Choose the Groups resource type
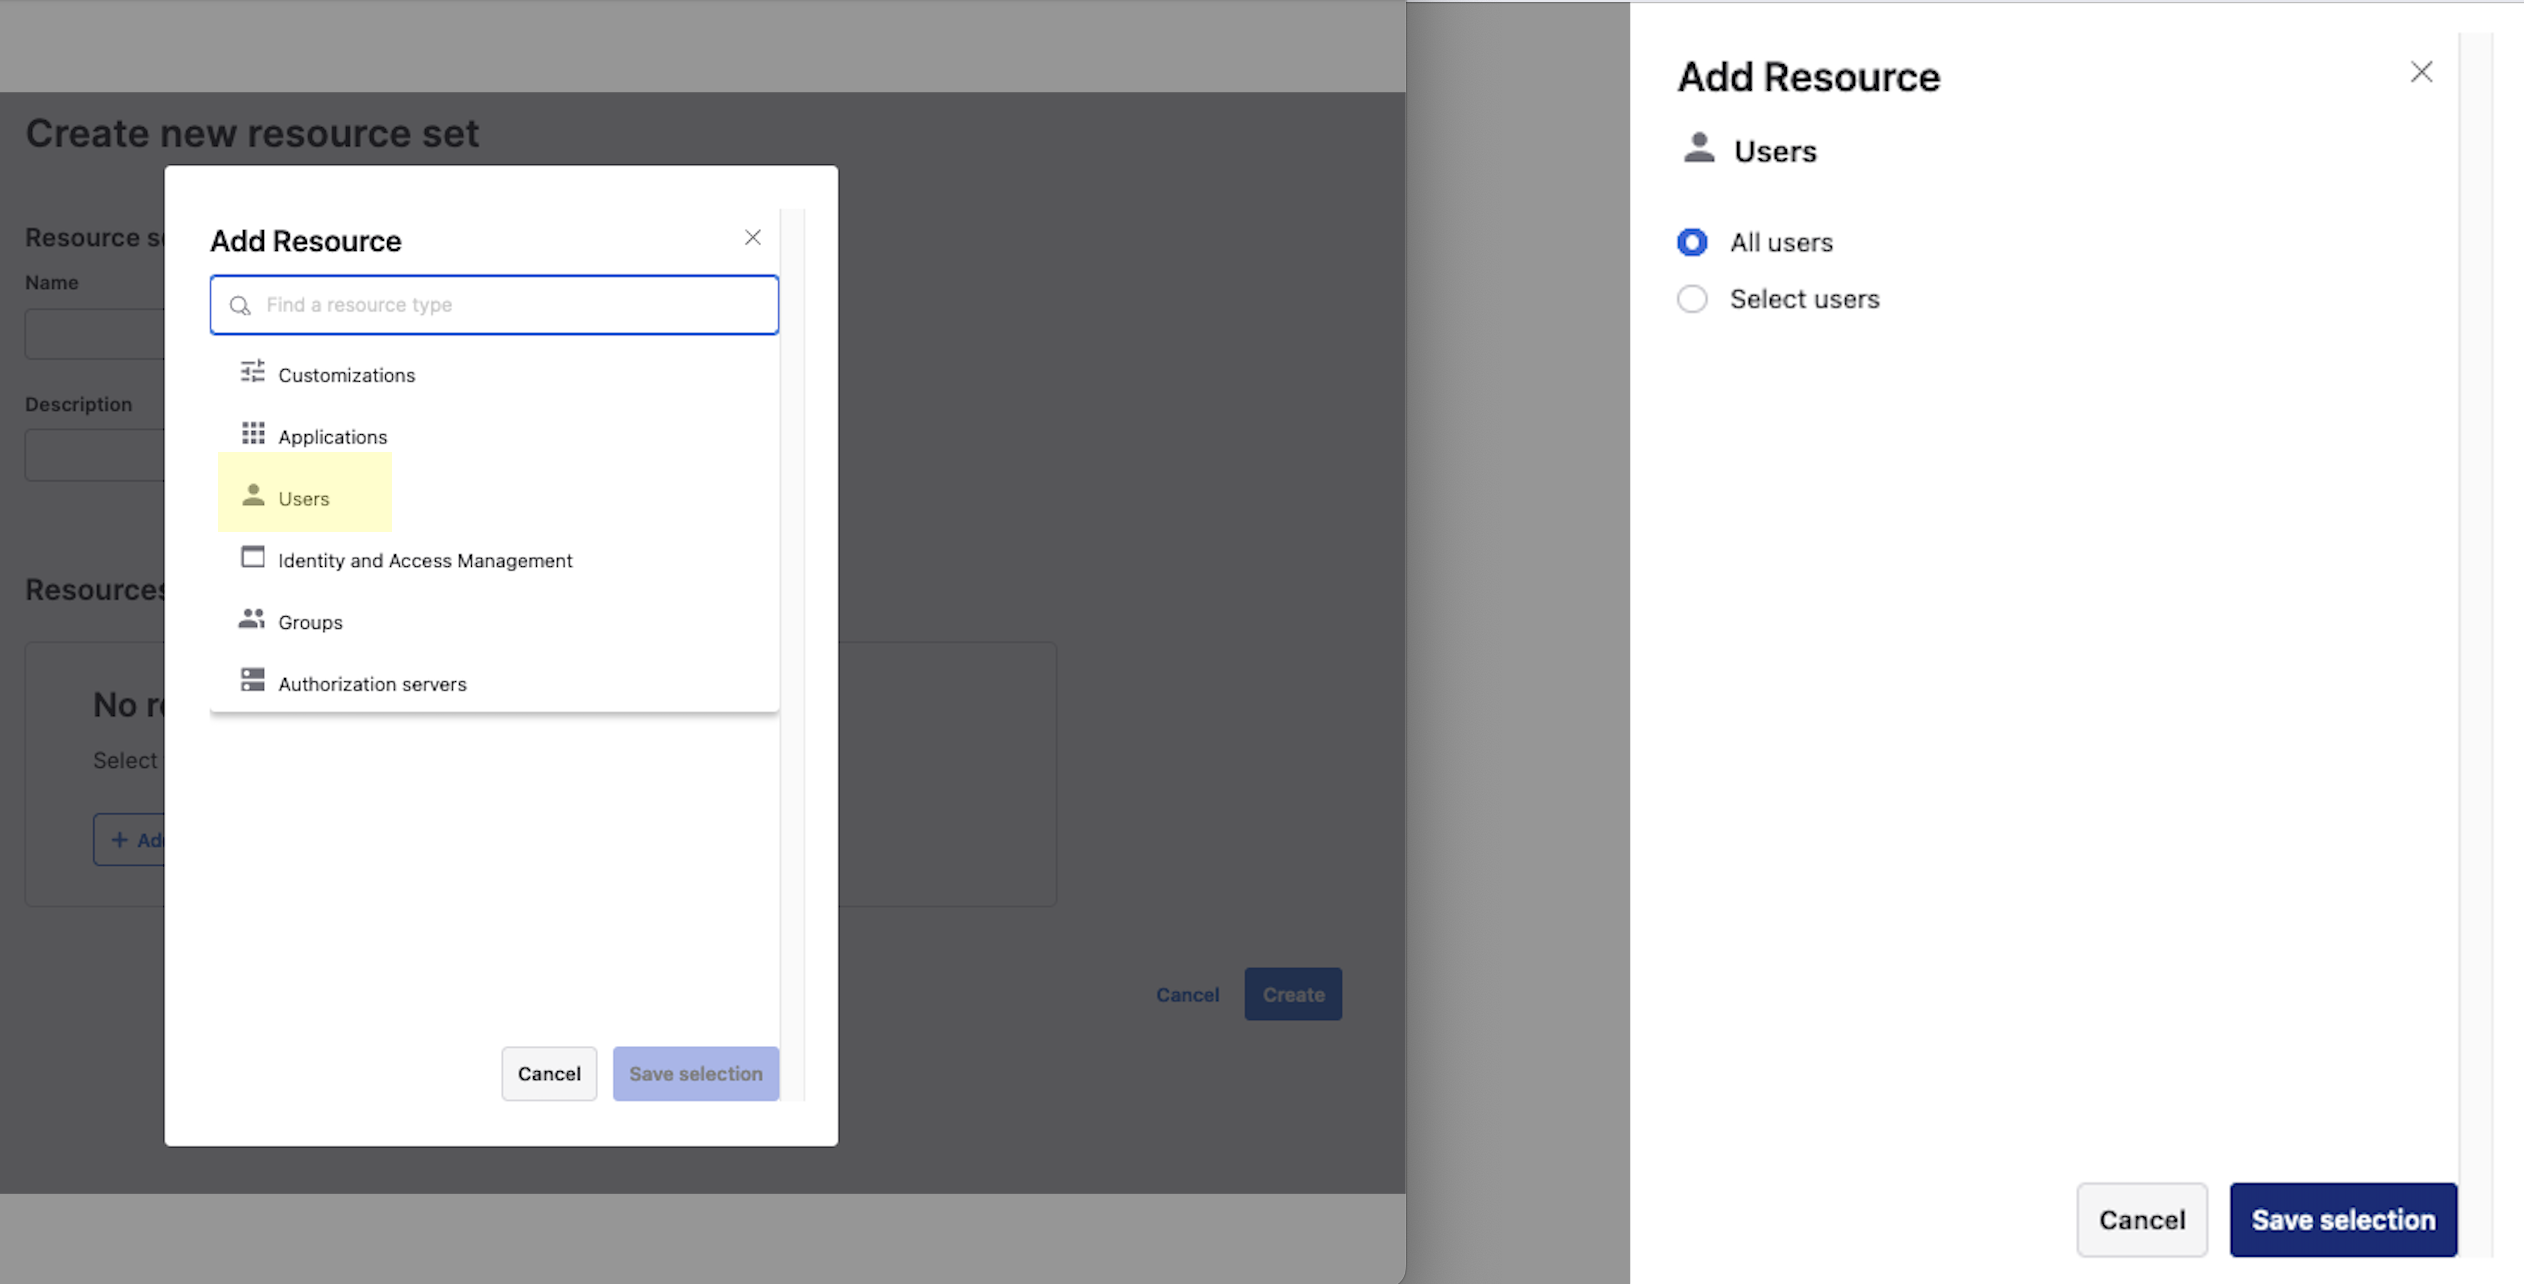This screenshot has width=2524, height=1284. [x=309, y=621]
